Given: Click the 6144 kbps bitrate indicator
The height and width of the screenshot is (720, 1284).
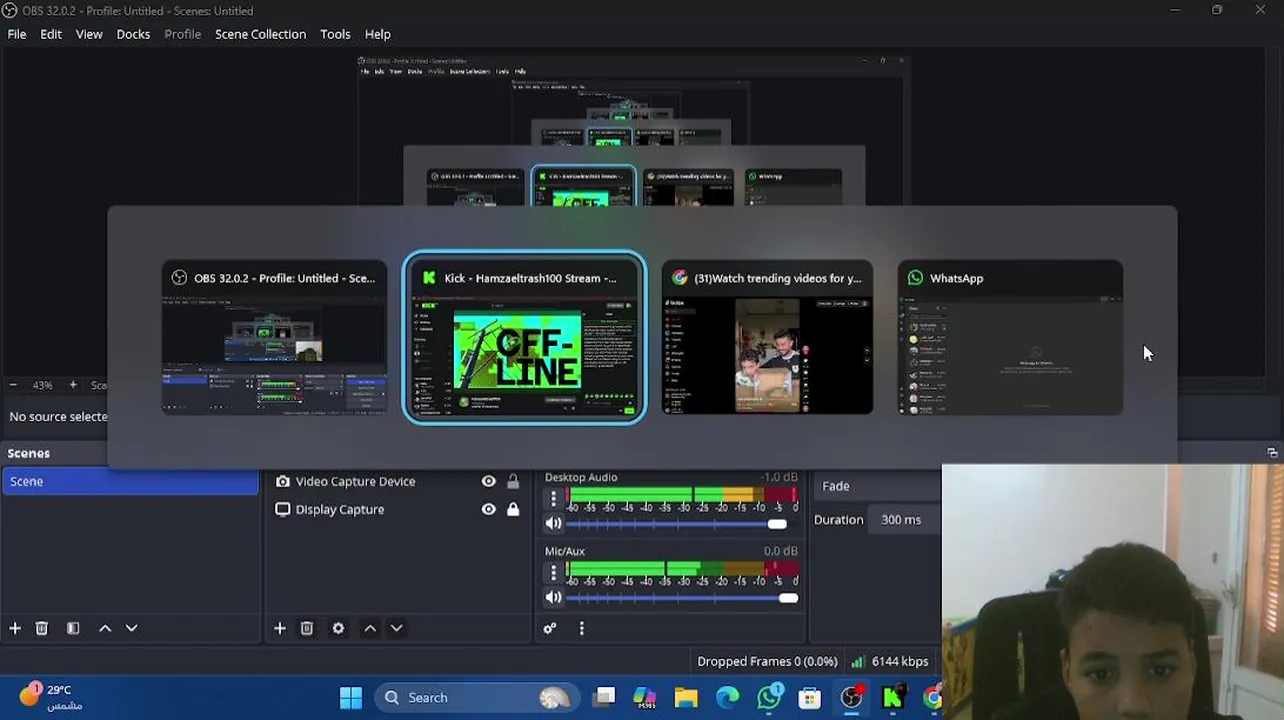Looking at the screenshot, I should [890, 661].
